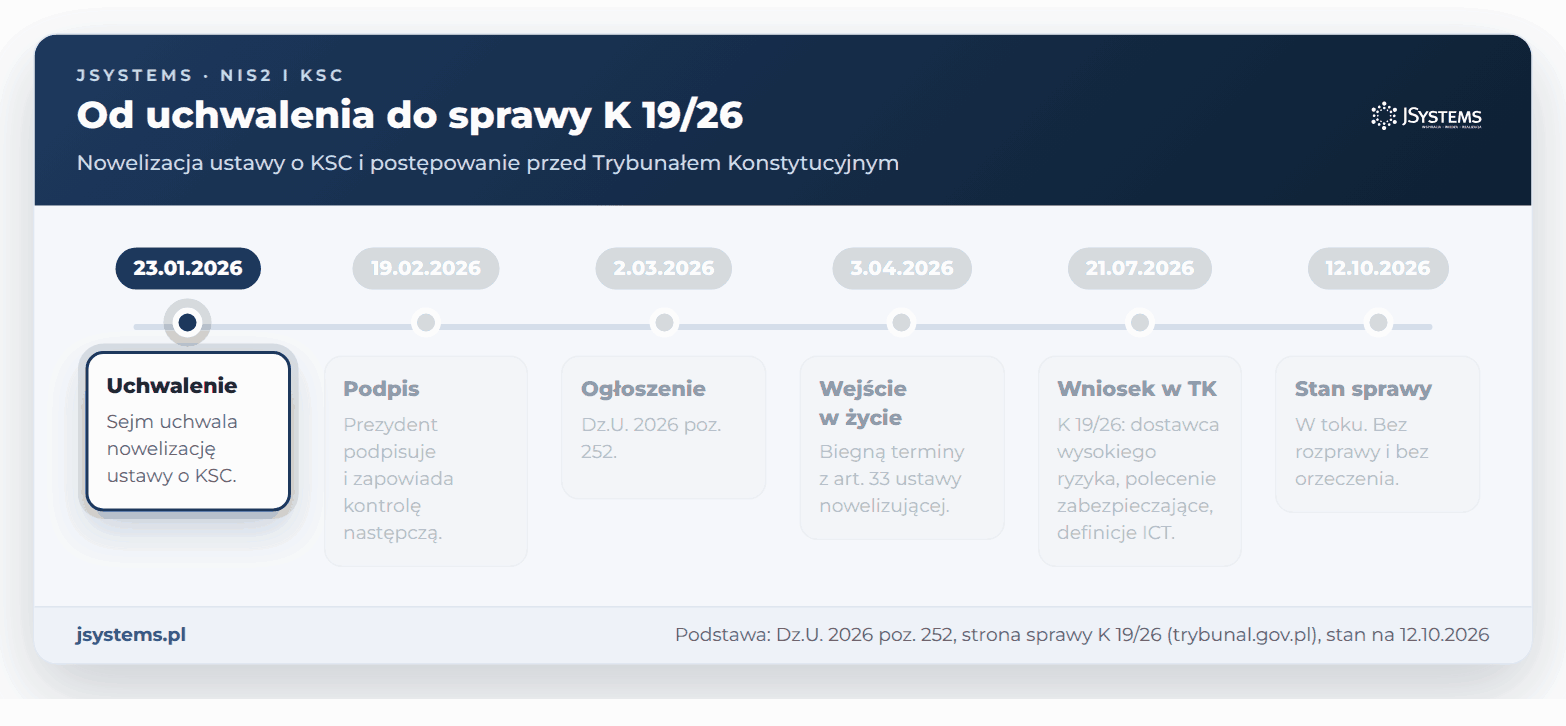Click the timeline dot above Ogłoszenie
This screenshot has width=1566, height=726.
tap(664, 322)
